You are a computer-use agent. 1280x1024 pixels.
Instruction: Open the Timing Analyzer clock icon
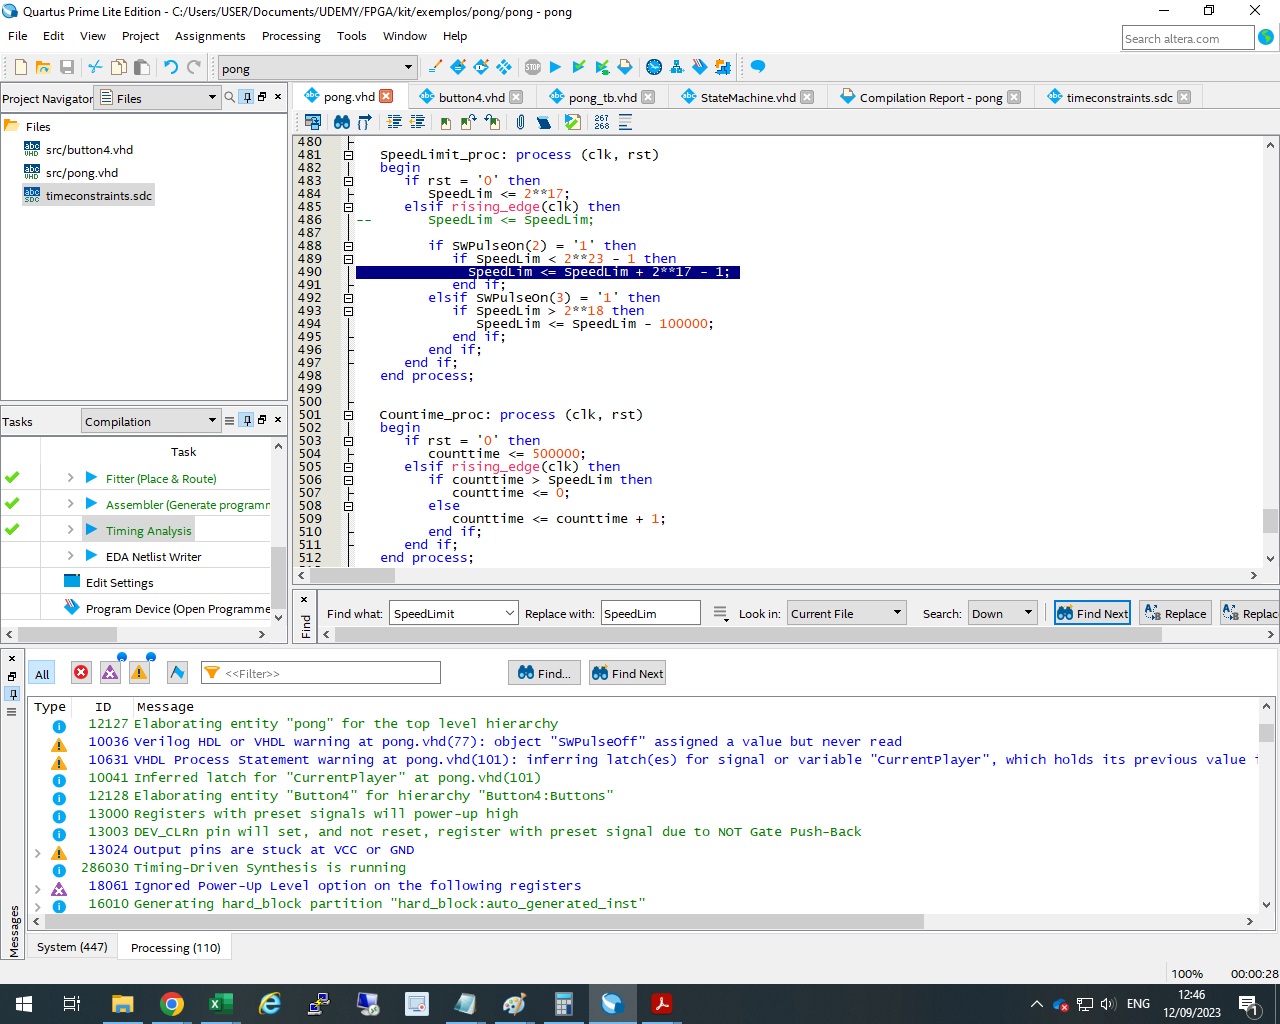pyautogui.click(x=654, y=67)
